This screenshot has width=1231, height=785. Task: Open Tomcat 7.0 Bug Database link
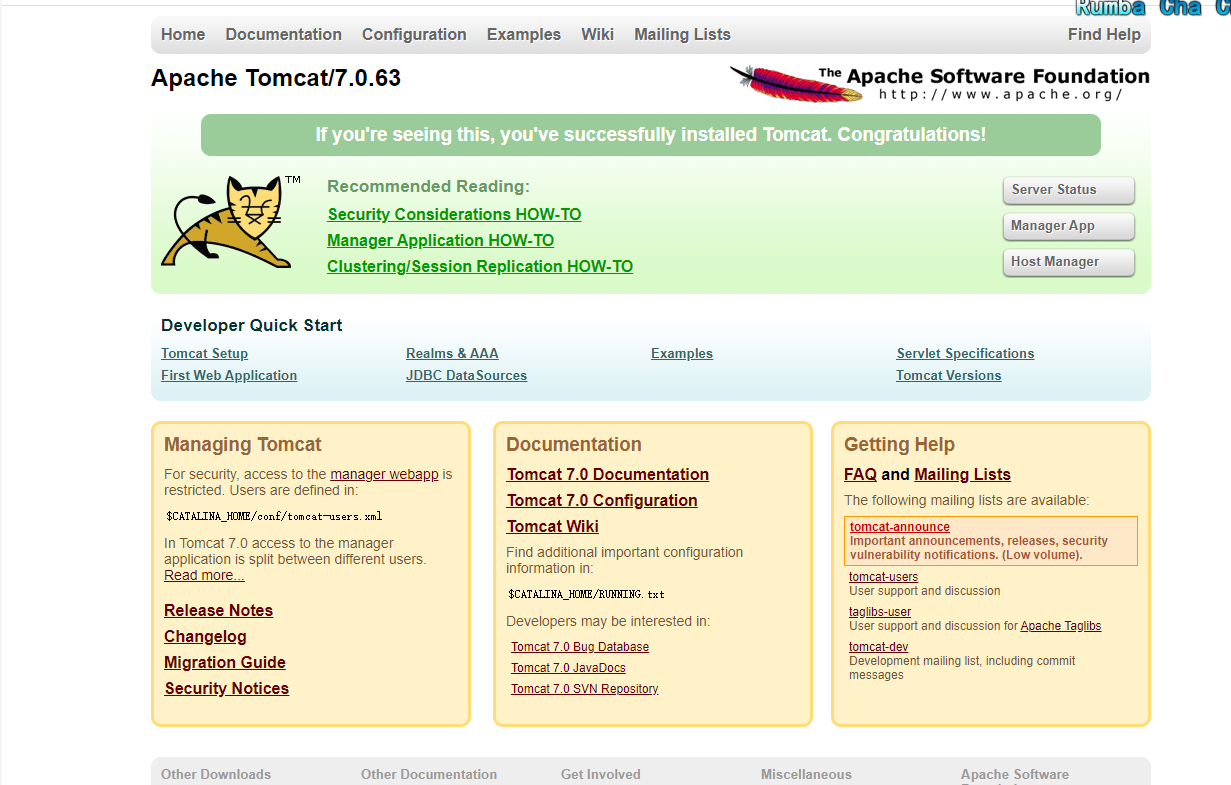tap(580, 647)
